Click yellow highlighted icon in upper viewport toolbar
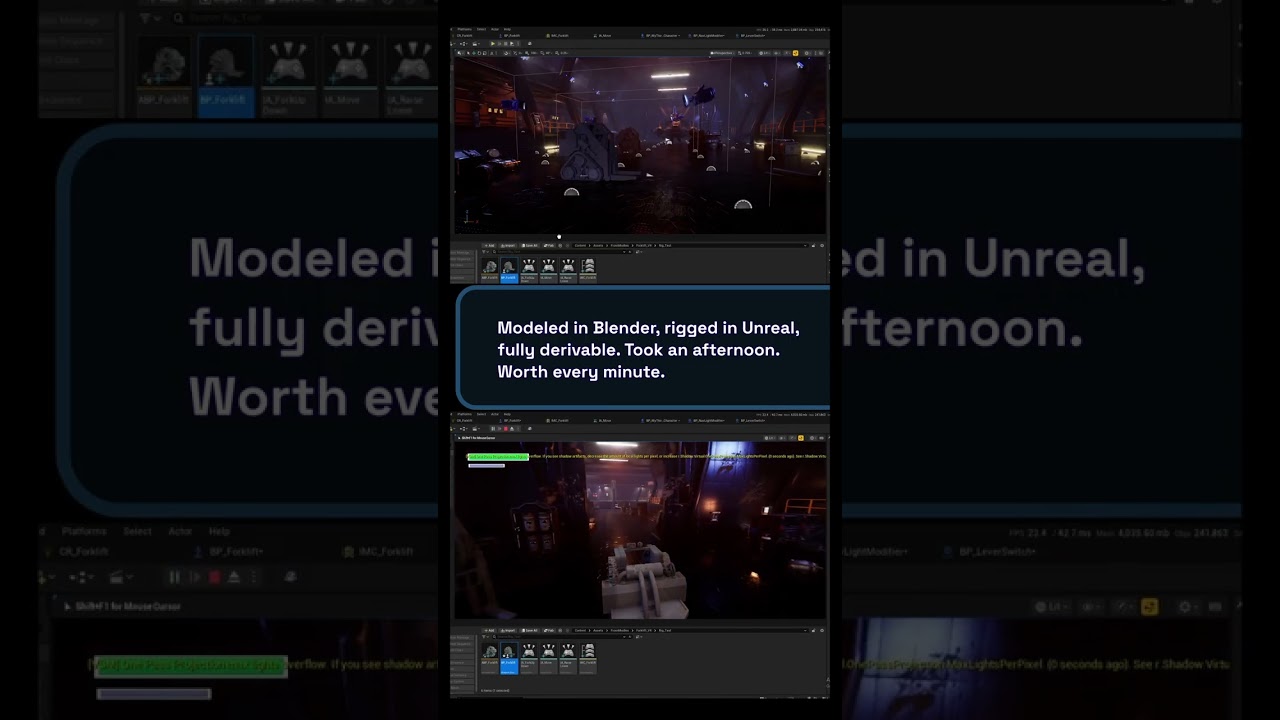Screen dimensions: 1280x720 tap(796, 52)
